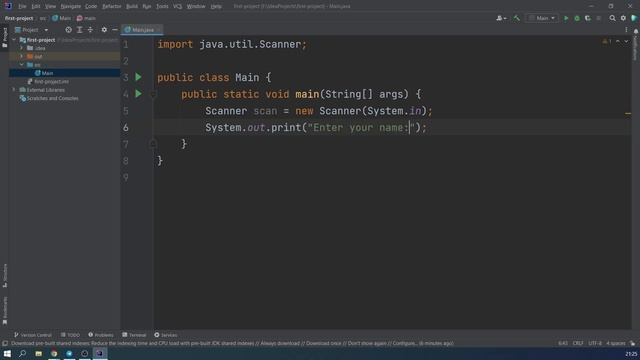Open the user account icon in toolbar
The height and width of the screenshot is (360, 640).
[501, 18]
